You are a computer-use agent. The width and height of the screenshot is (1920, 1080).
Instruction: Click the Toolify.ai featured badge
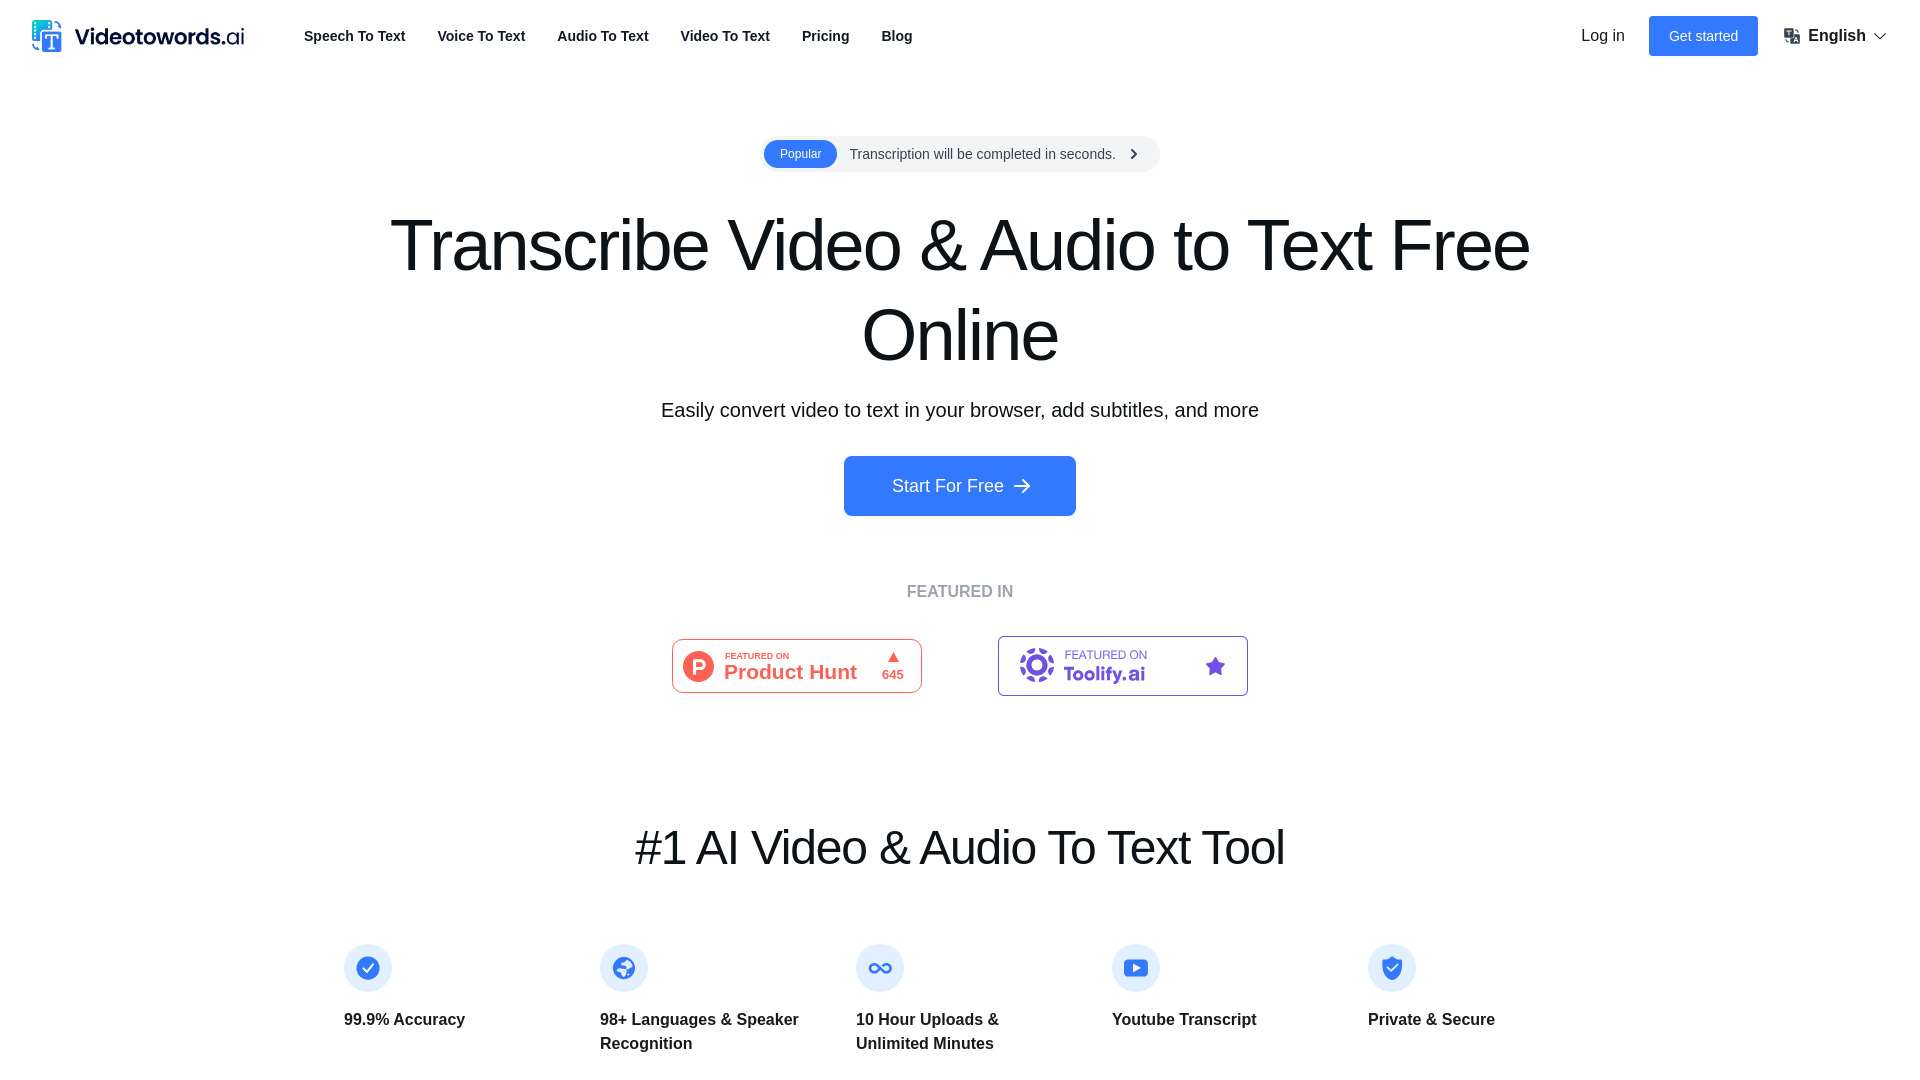pyautogui.click(x=1122, y=666)
